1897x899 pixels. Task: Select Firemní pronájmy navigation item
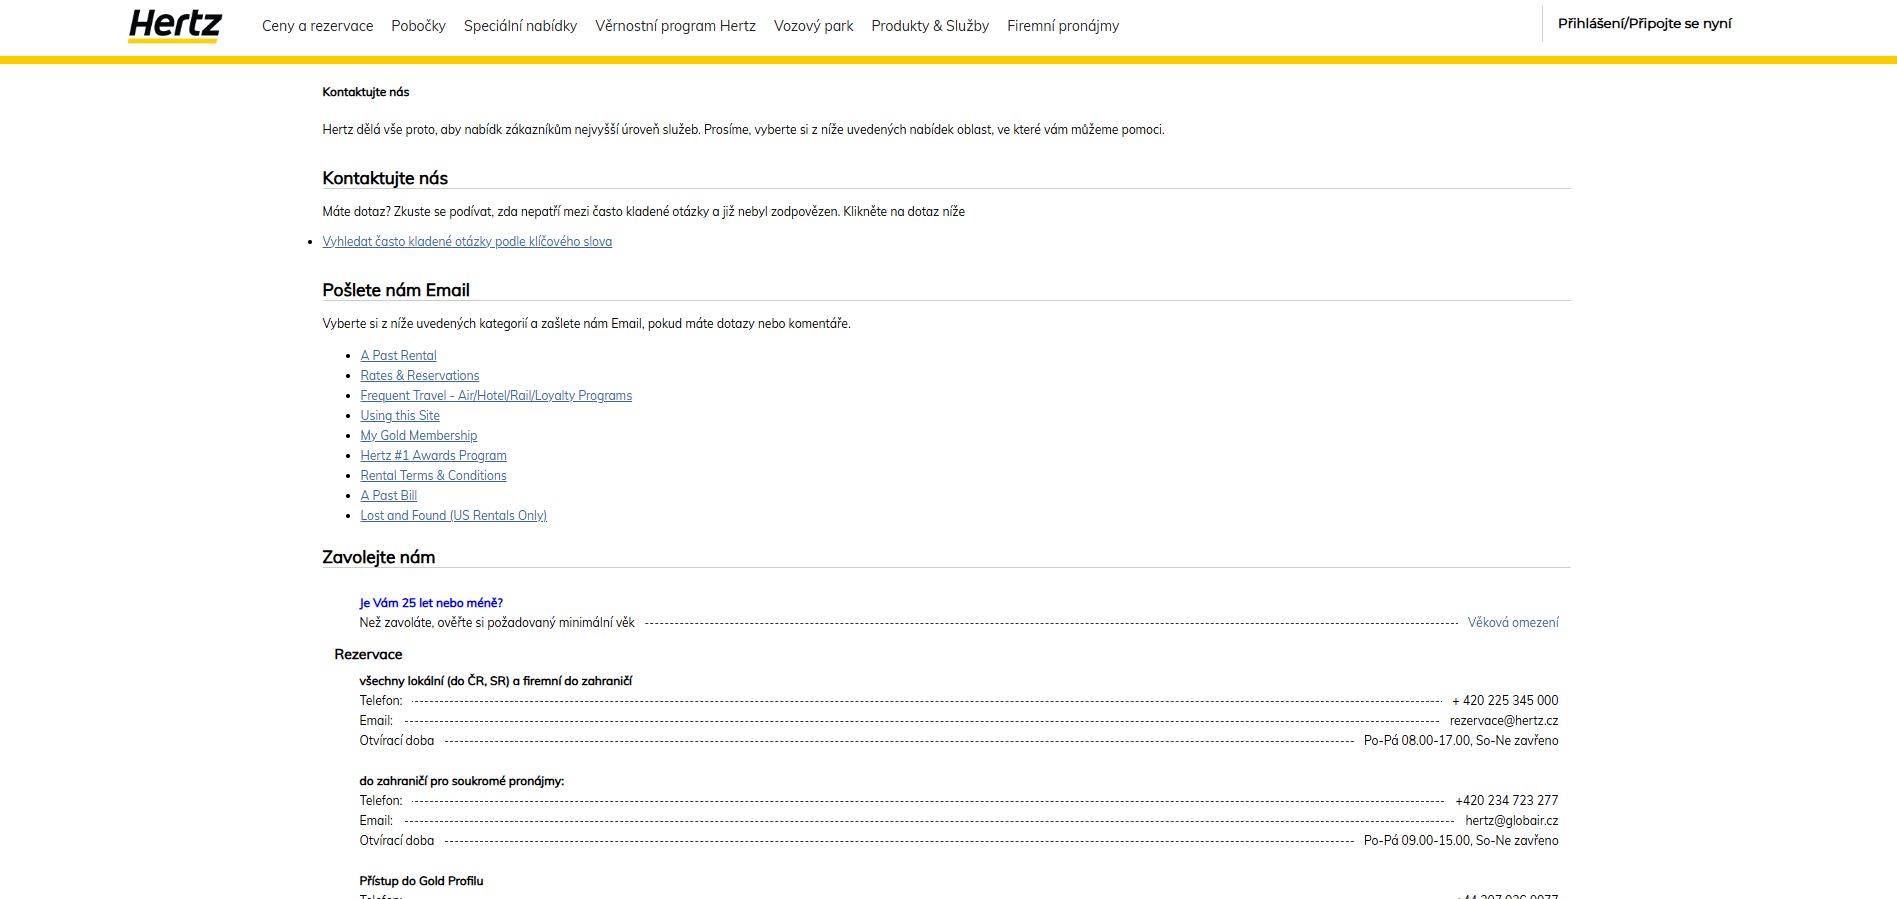click(1063, 26)
